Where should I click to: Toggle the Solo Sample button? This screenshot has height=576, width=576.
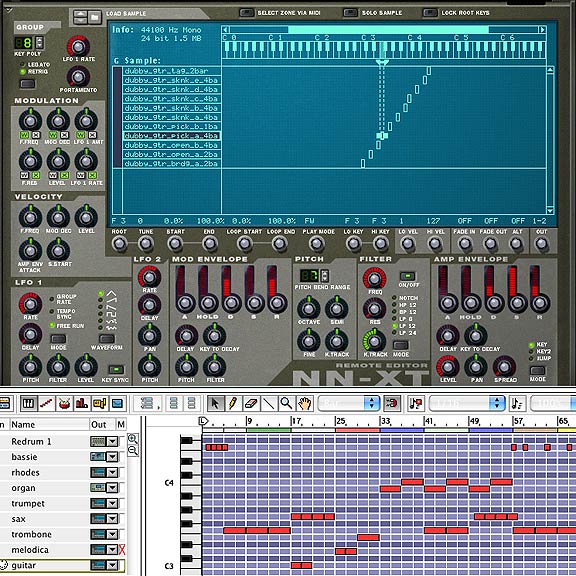pos(350,13)
